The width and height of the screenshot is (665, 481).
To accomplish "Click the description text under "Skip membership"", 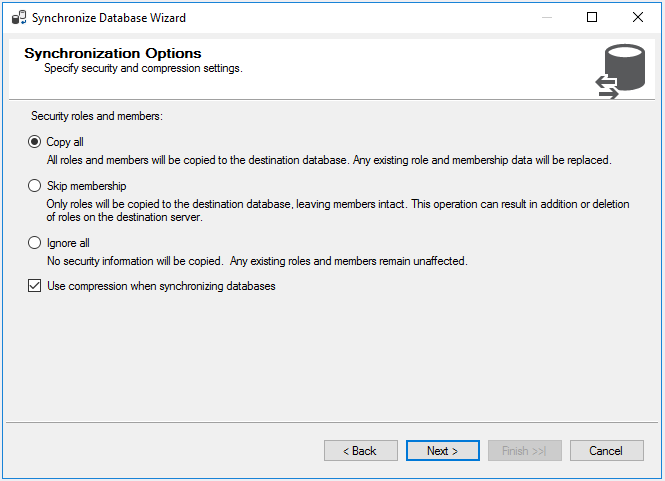I will coord(338,211).
